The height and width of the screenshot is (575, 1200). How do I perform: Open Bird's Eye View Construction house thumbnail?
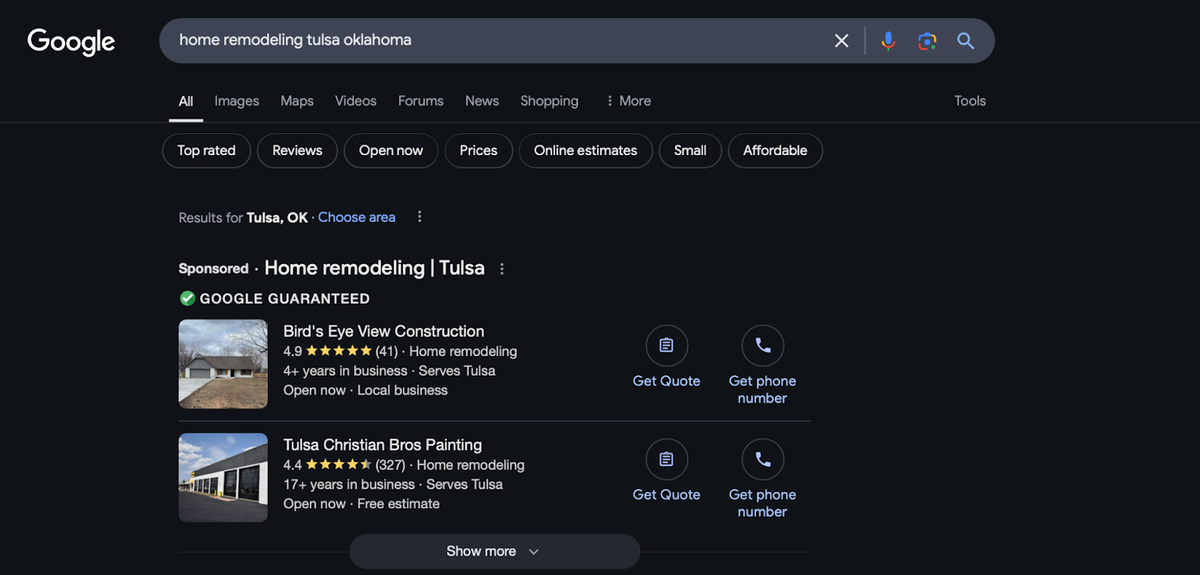tap(223, 364)
